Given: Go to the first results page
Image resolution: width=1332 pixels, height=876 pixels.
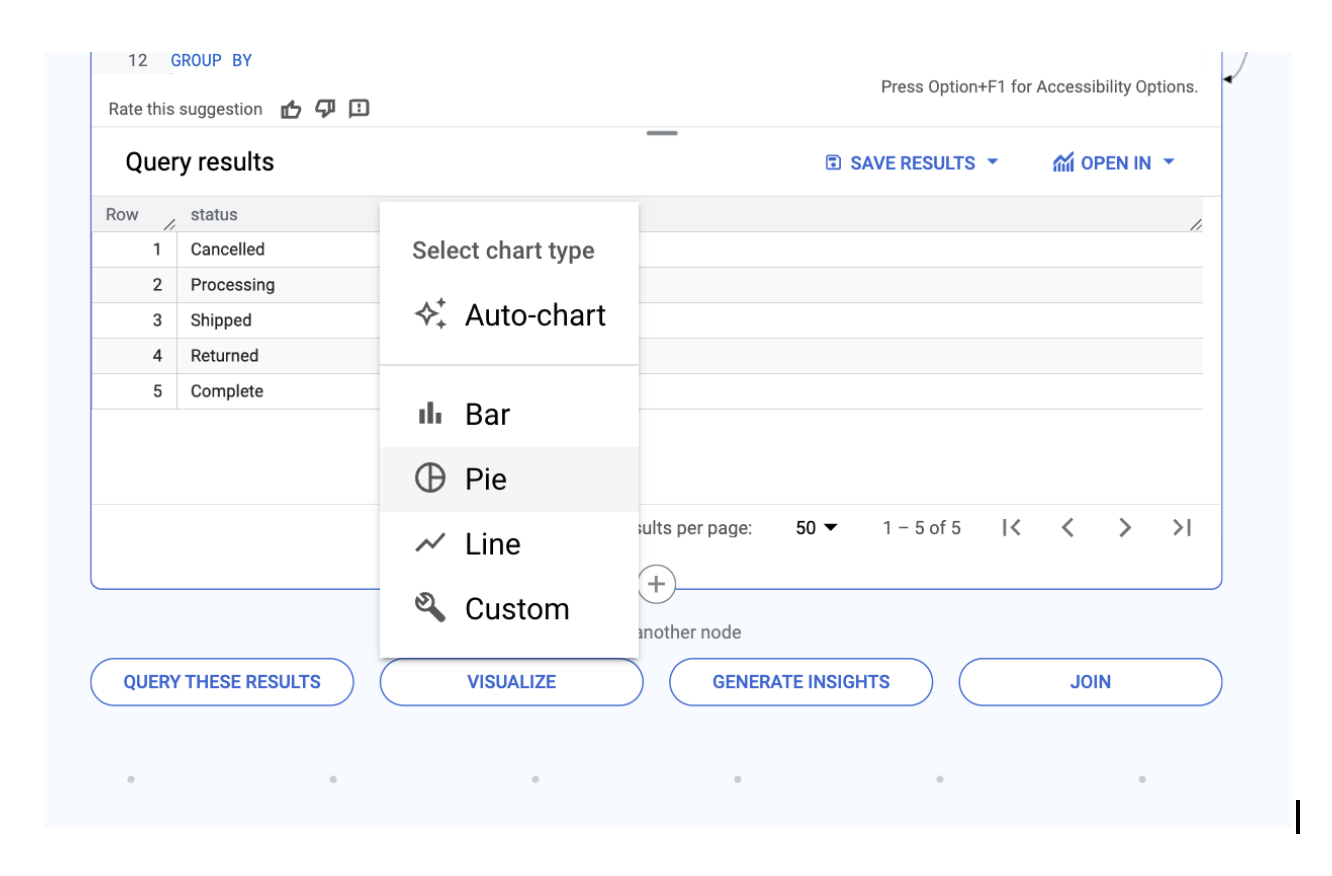Looking at the screenshot, I should [x=1011, y=528].
